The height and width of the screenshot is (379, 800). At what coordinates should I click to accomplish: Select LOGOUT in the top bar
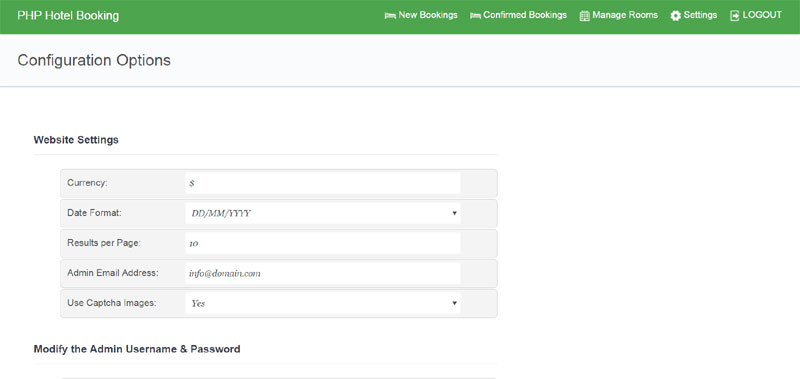click(762, 15)
